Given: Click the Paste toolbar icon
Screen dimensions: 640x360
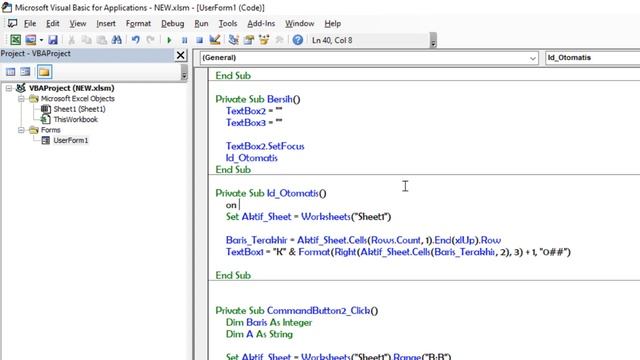Looking at the screenshot, I should tap(101, 40).
